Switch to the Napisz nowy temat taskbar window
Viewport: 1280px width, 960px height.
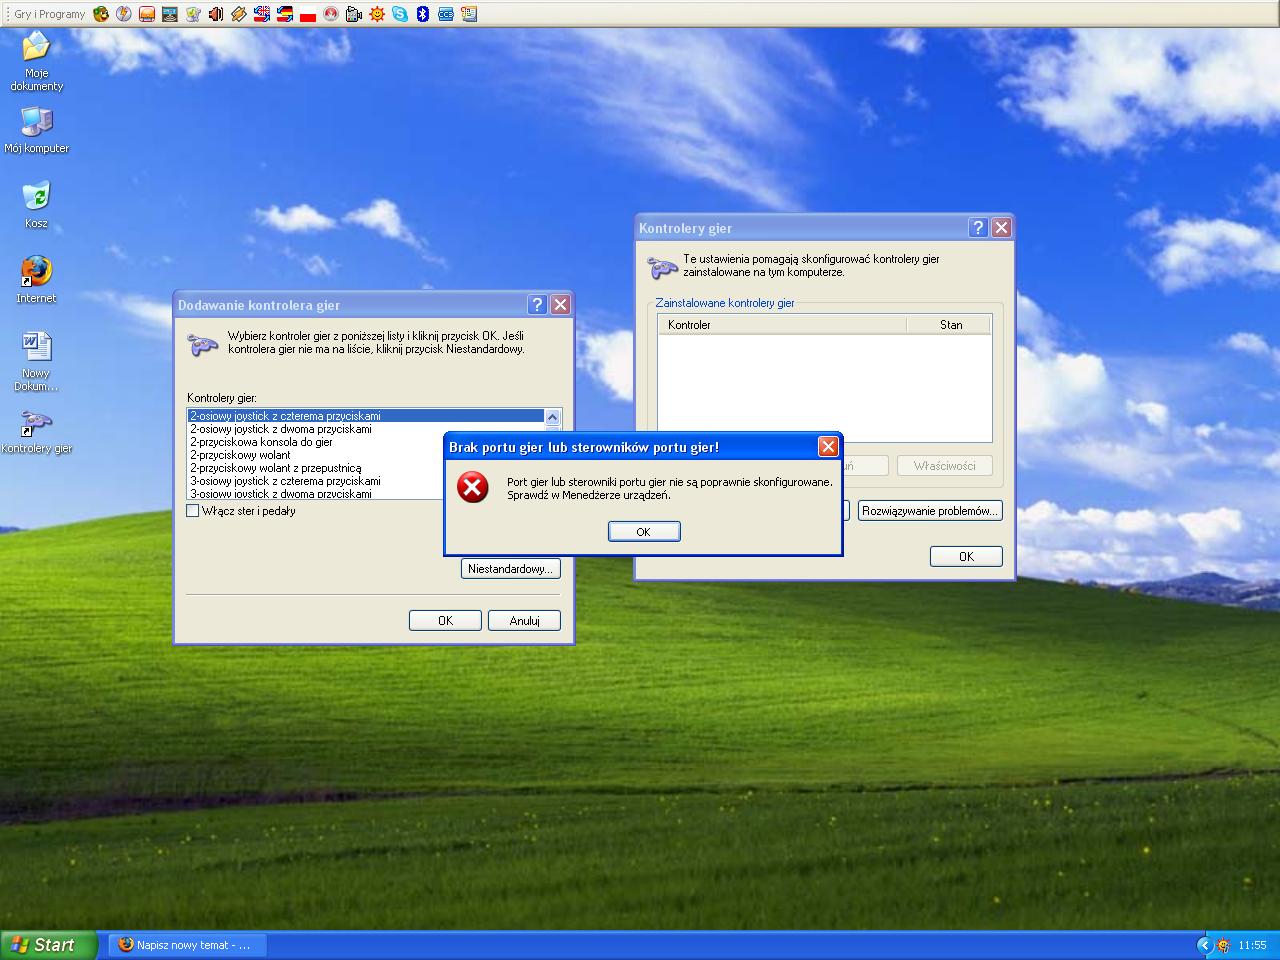185,945
